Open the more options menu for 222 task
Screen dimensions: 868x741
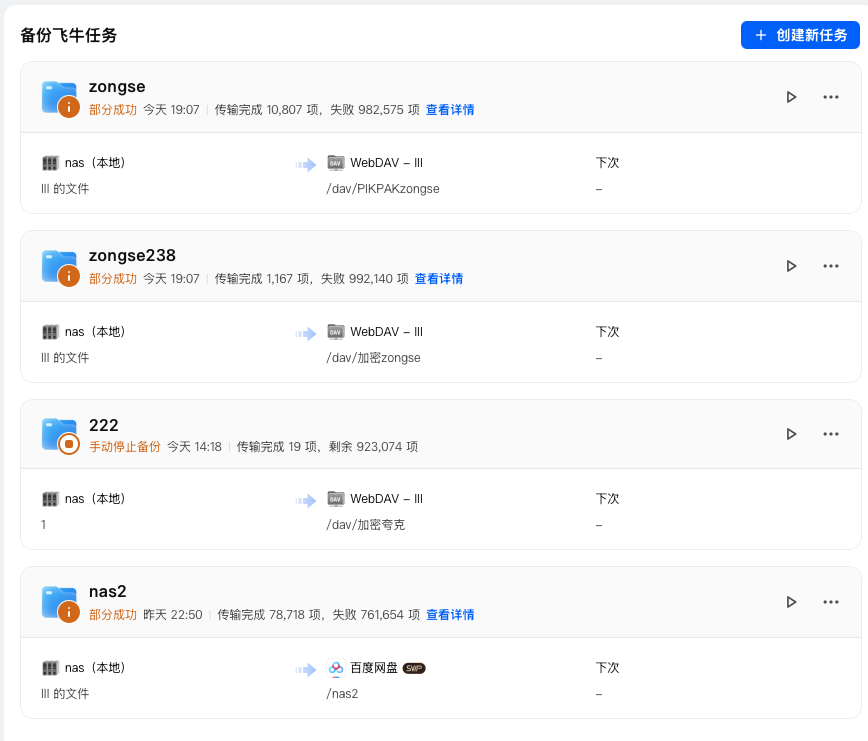(830, 434)
